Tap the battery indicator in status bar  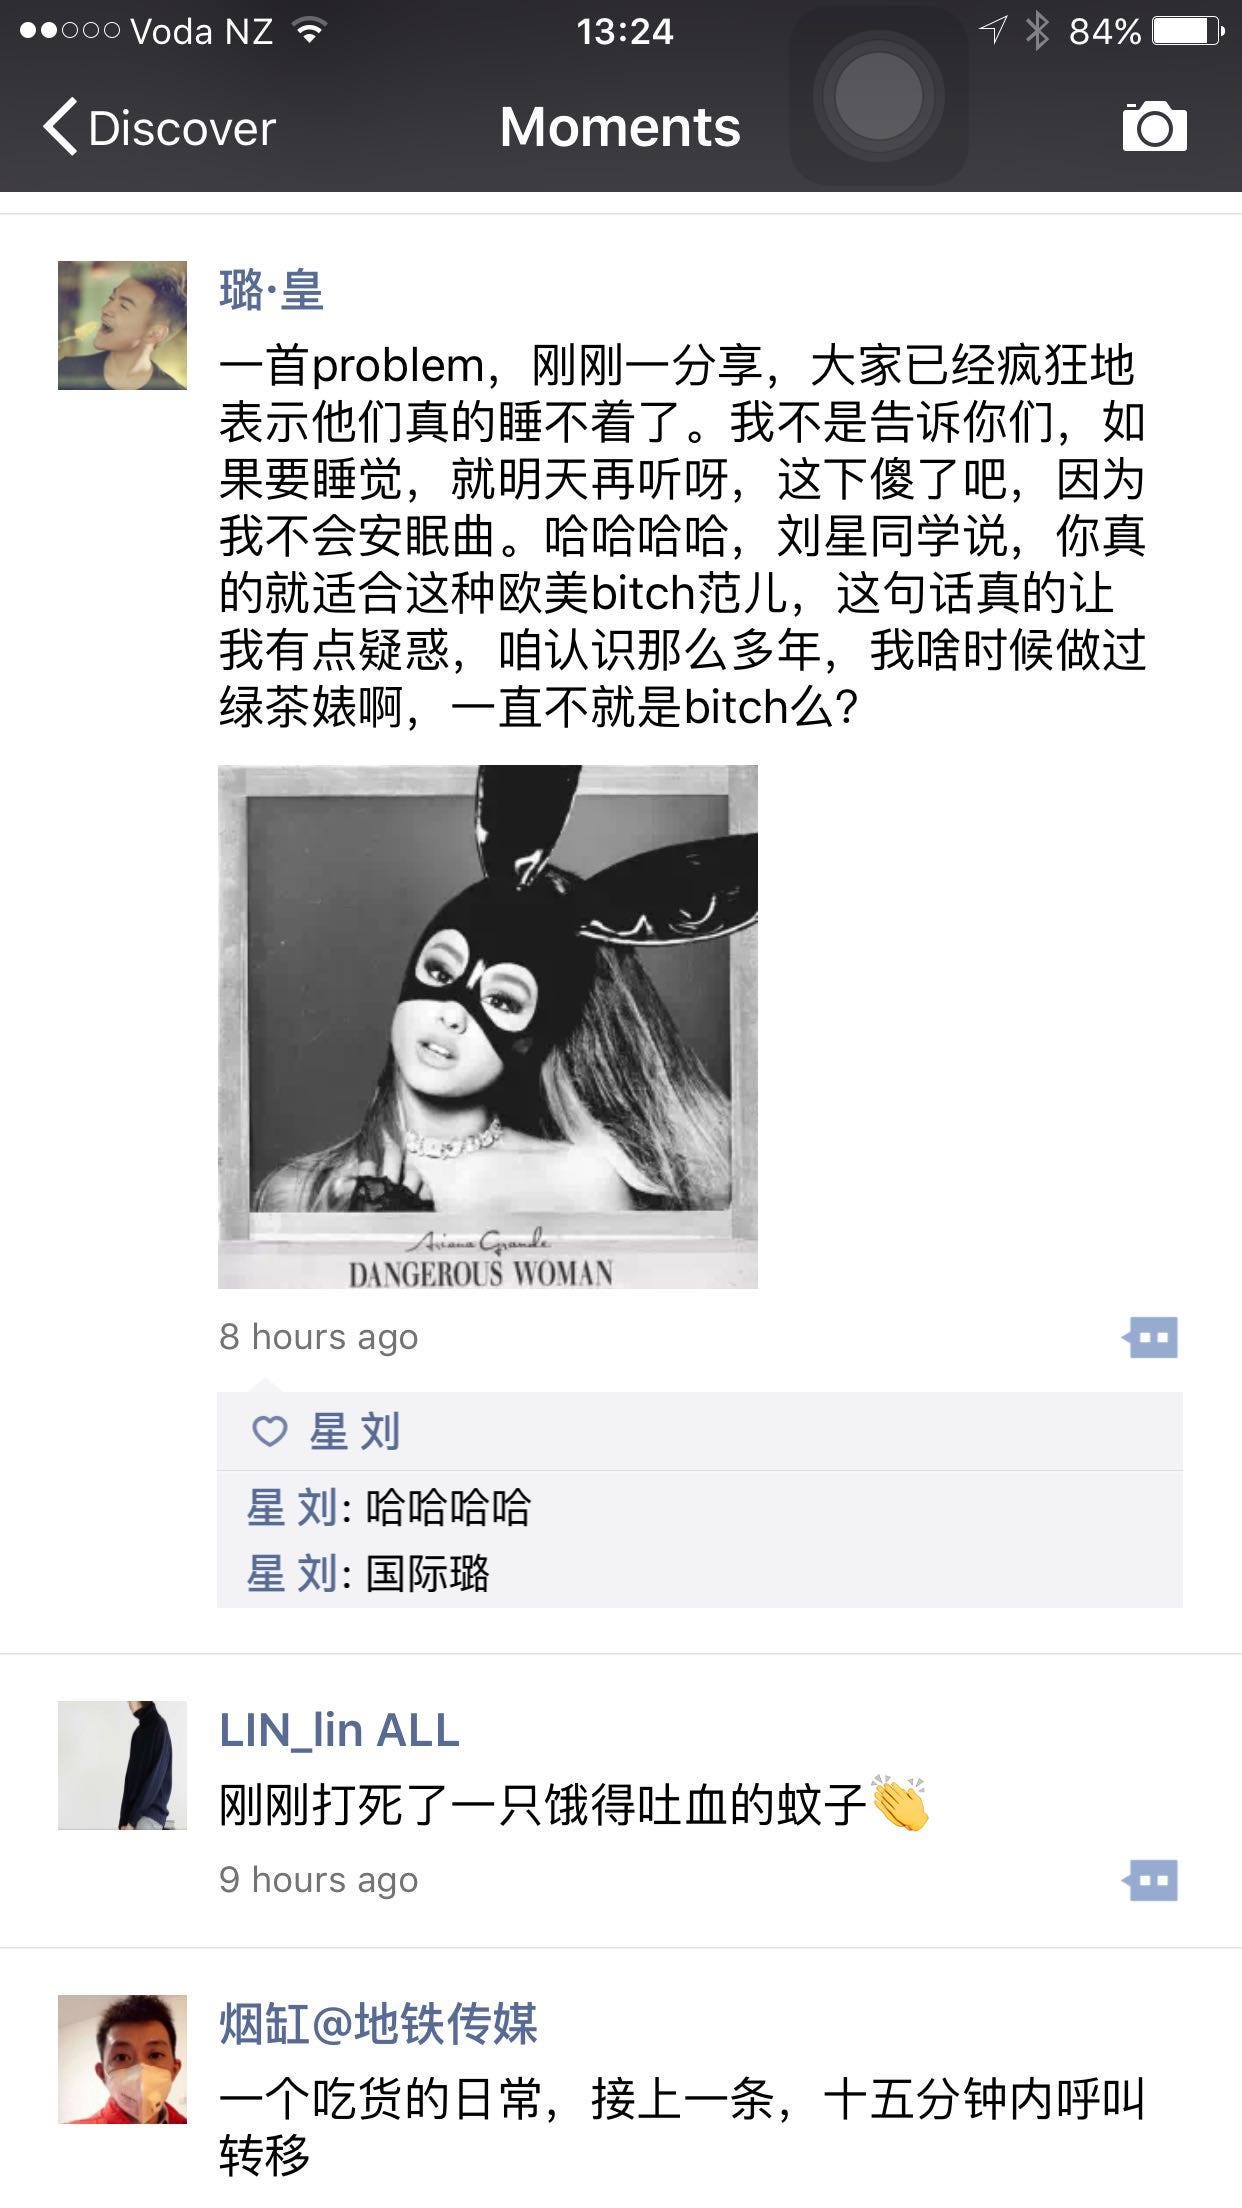click(1188, 31)
